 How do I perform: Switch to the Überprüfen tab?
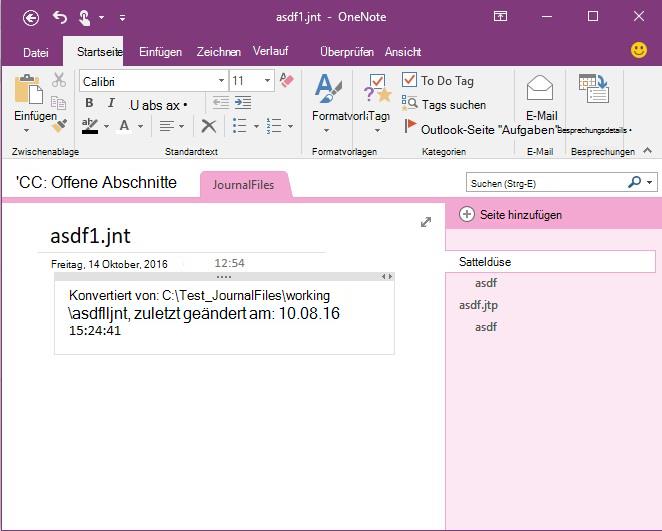tap(347, 52)
